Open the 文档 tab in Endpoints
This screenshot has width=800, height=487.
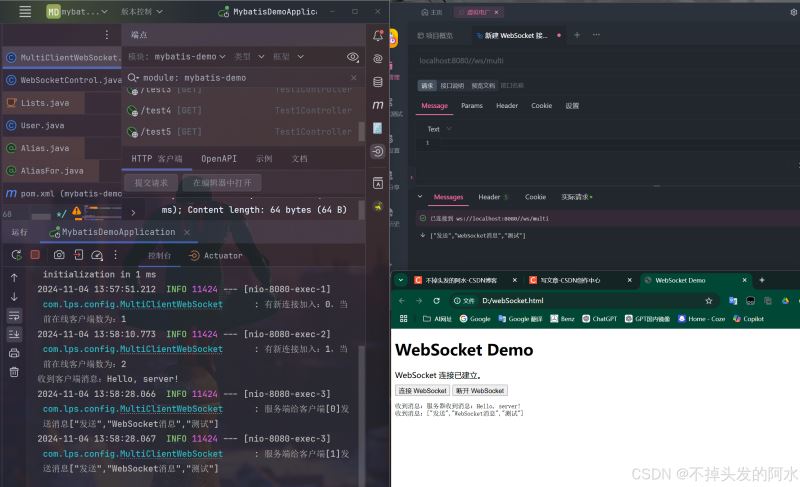(x=299, y=159)
